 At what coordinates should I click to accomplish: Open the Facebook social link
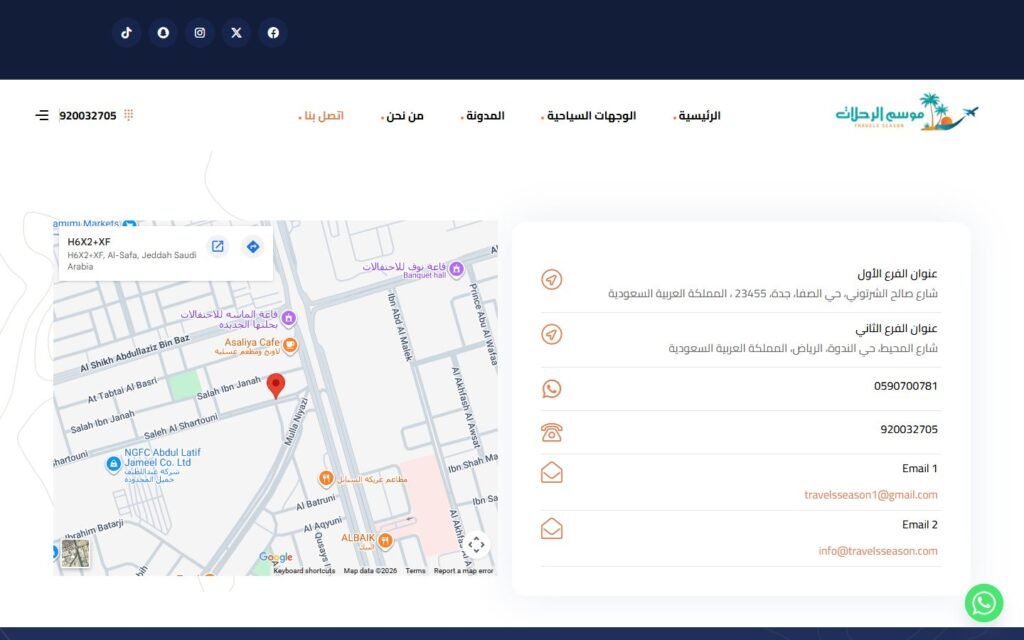273,33
